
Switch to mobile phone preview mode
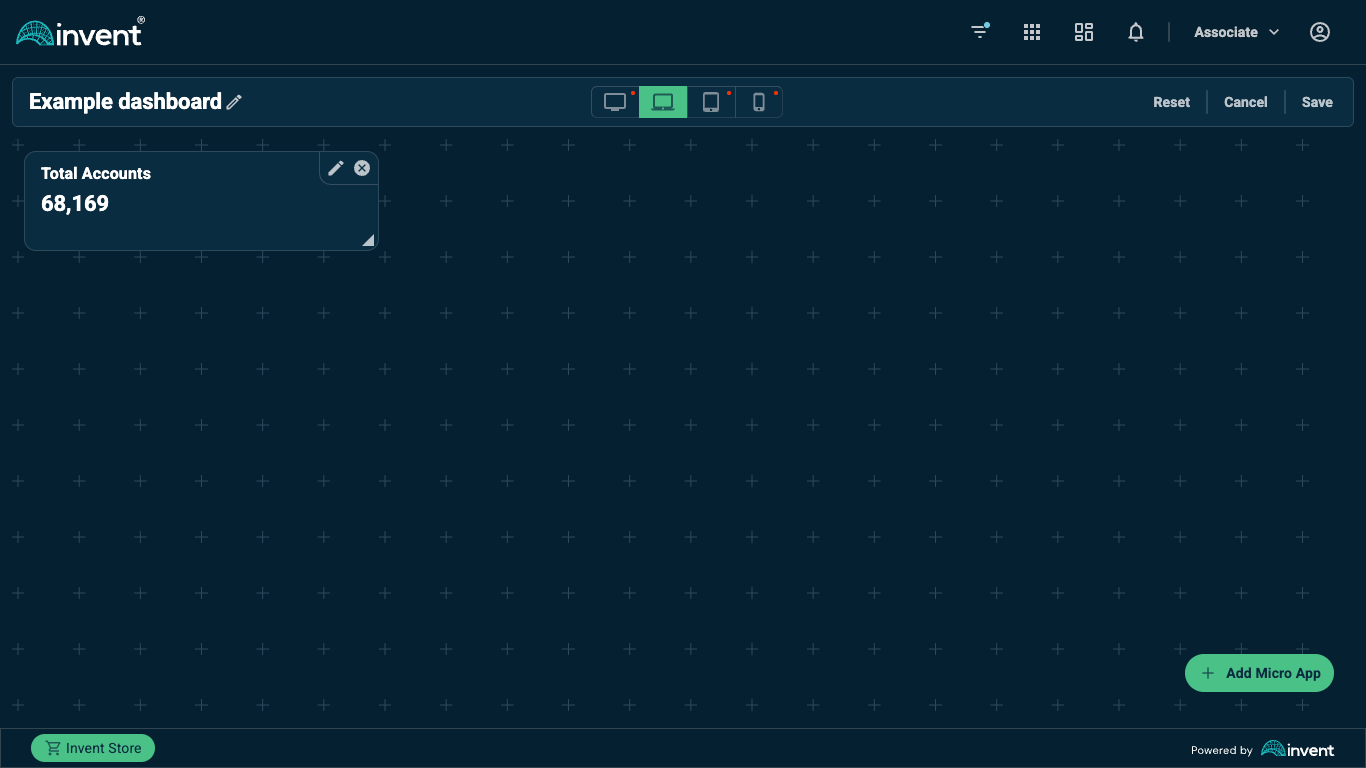(x=758, y=101)
